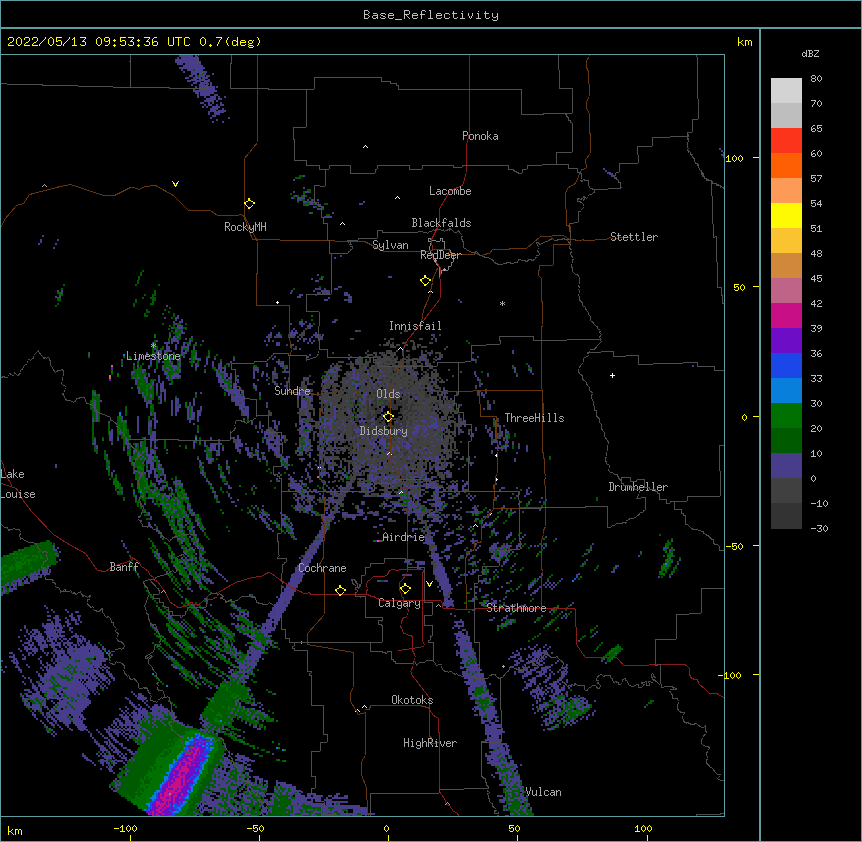Click the Base_Reflectivity title

pos(431,15)
